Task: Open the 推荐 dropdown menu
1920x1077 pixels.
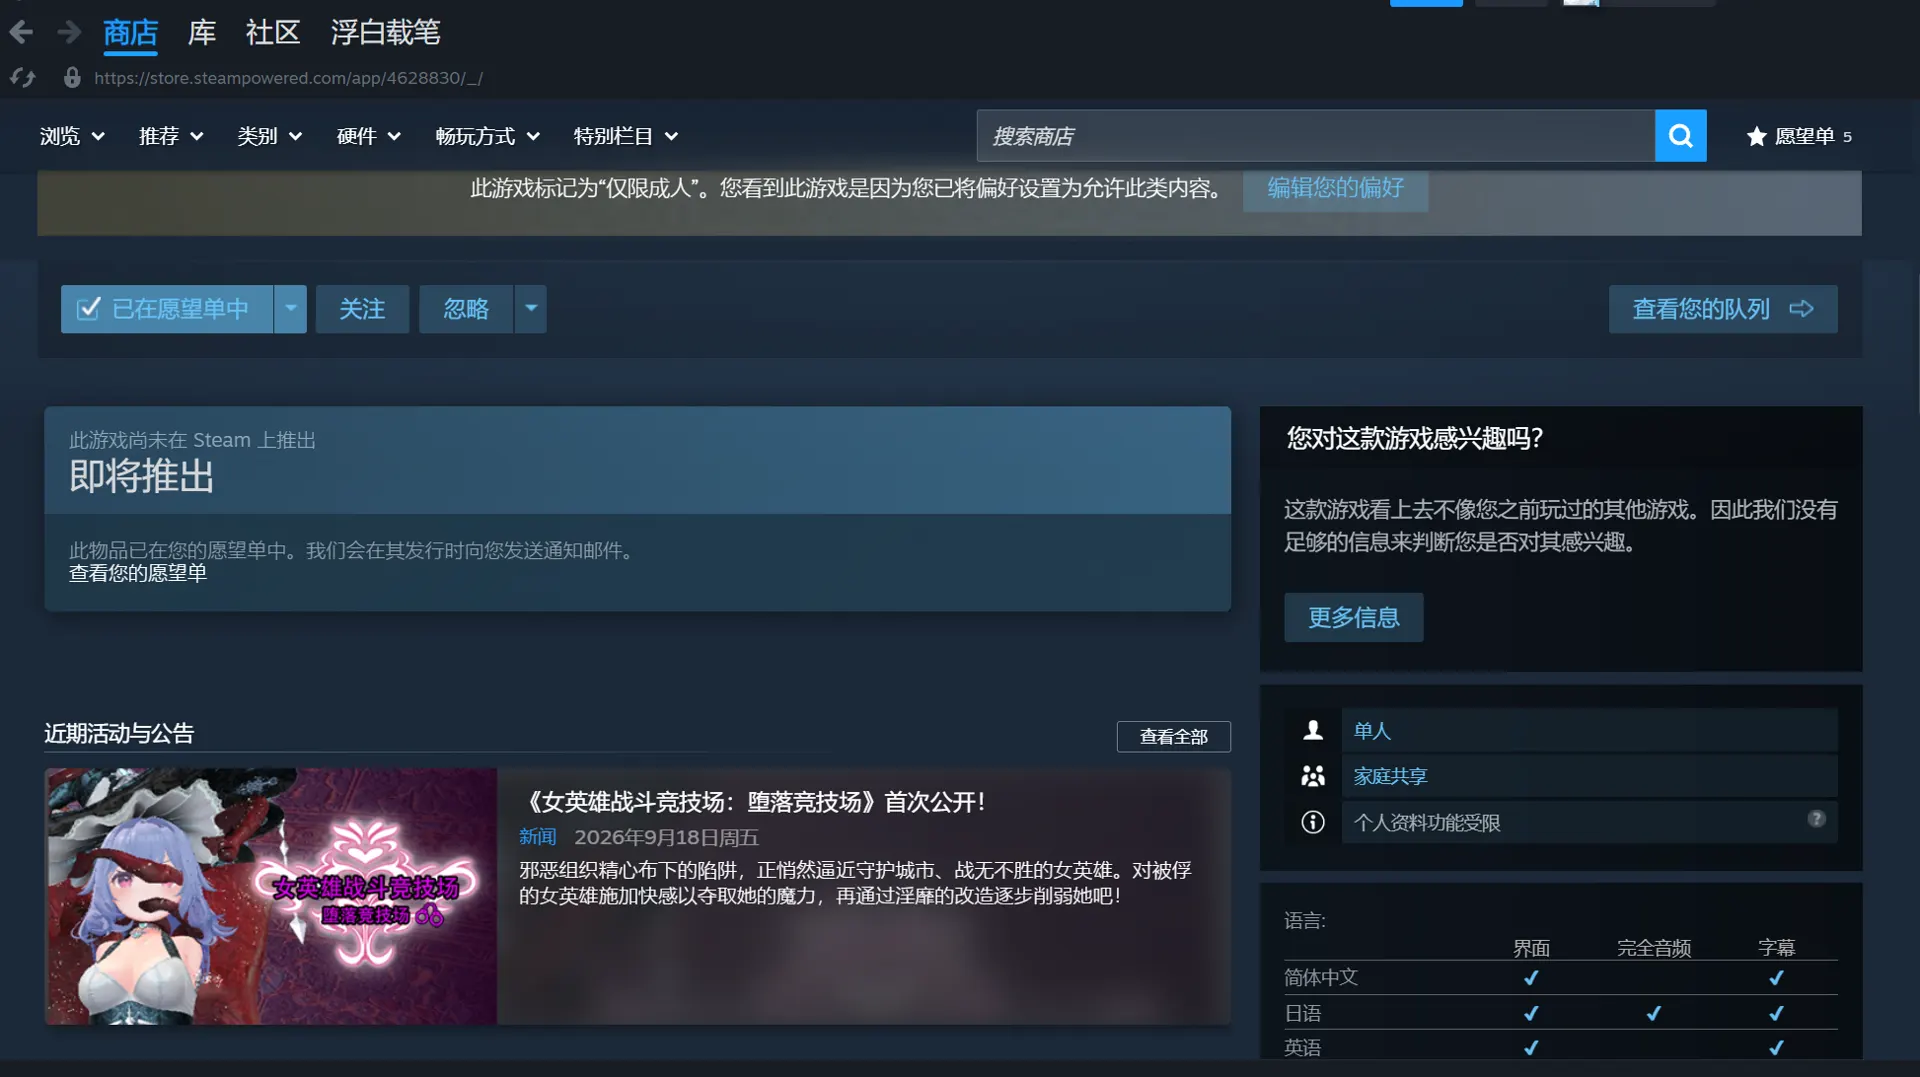Action: tap(171, 136)
